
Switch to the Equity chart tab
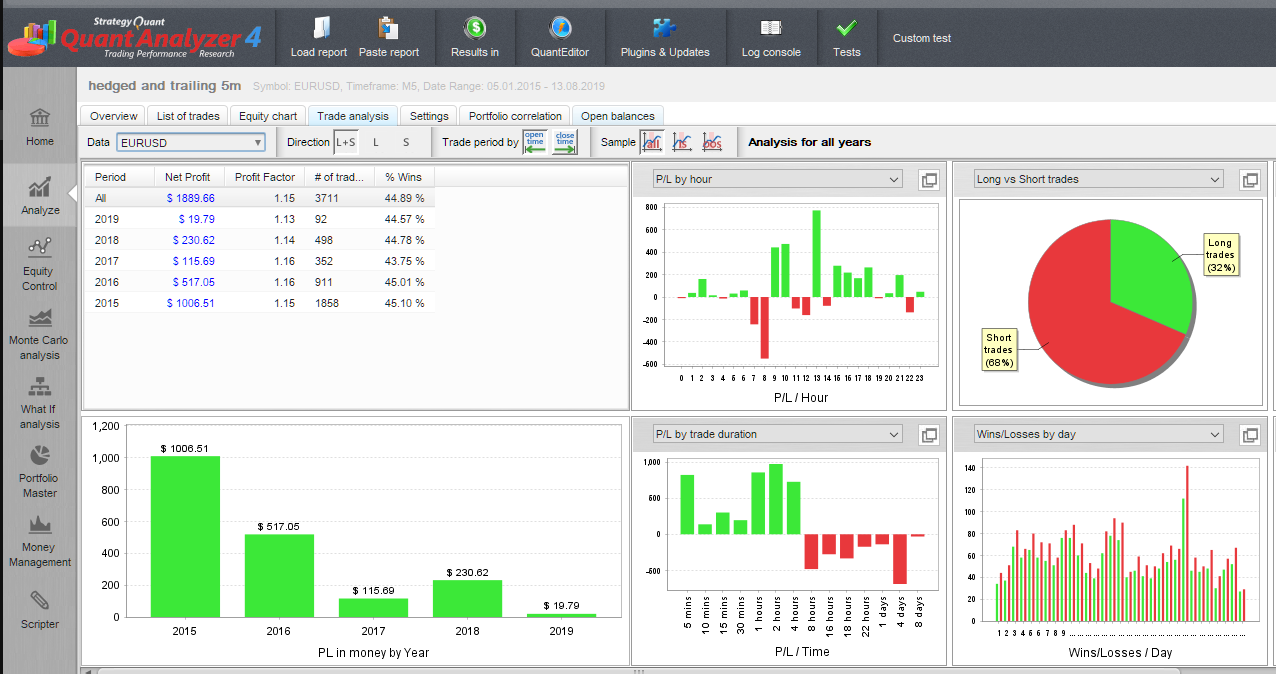[x=268, y=116]
